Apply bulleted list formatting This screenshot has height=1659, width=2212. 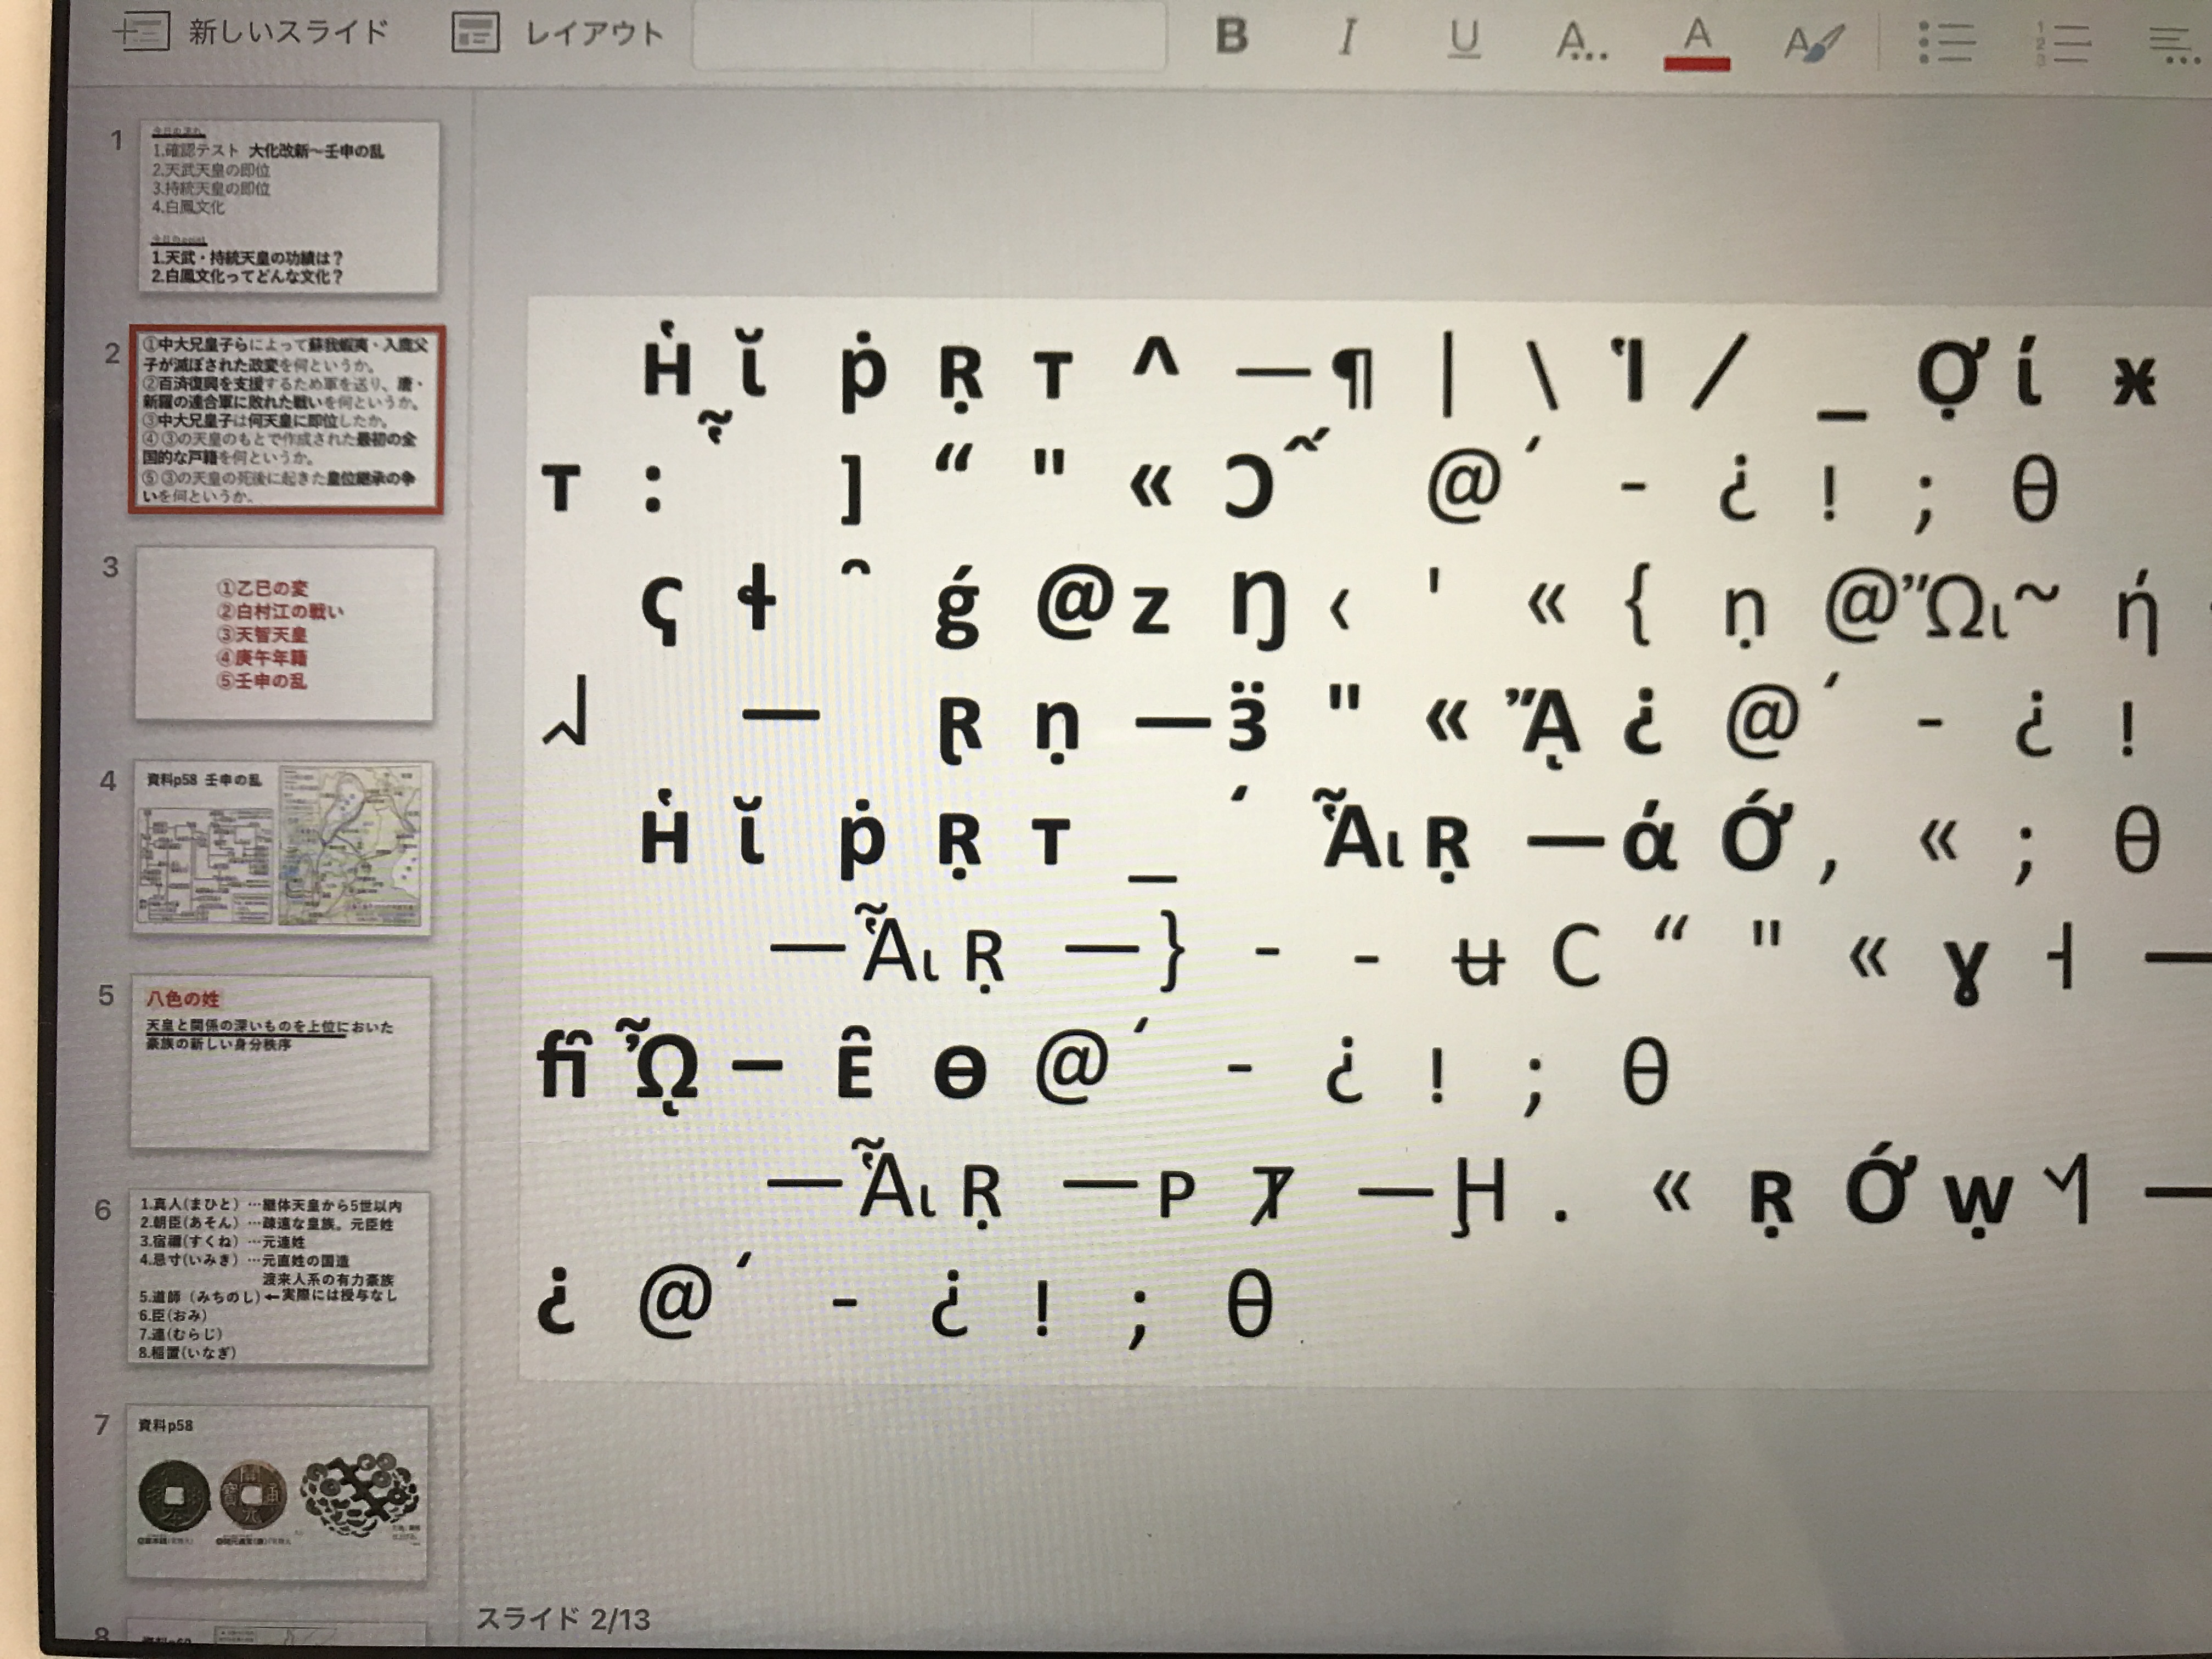pyautogui.click(x=1946, y=44)
